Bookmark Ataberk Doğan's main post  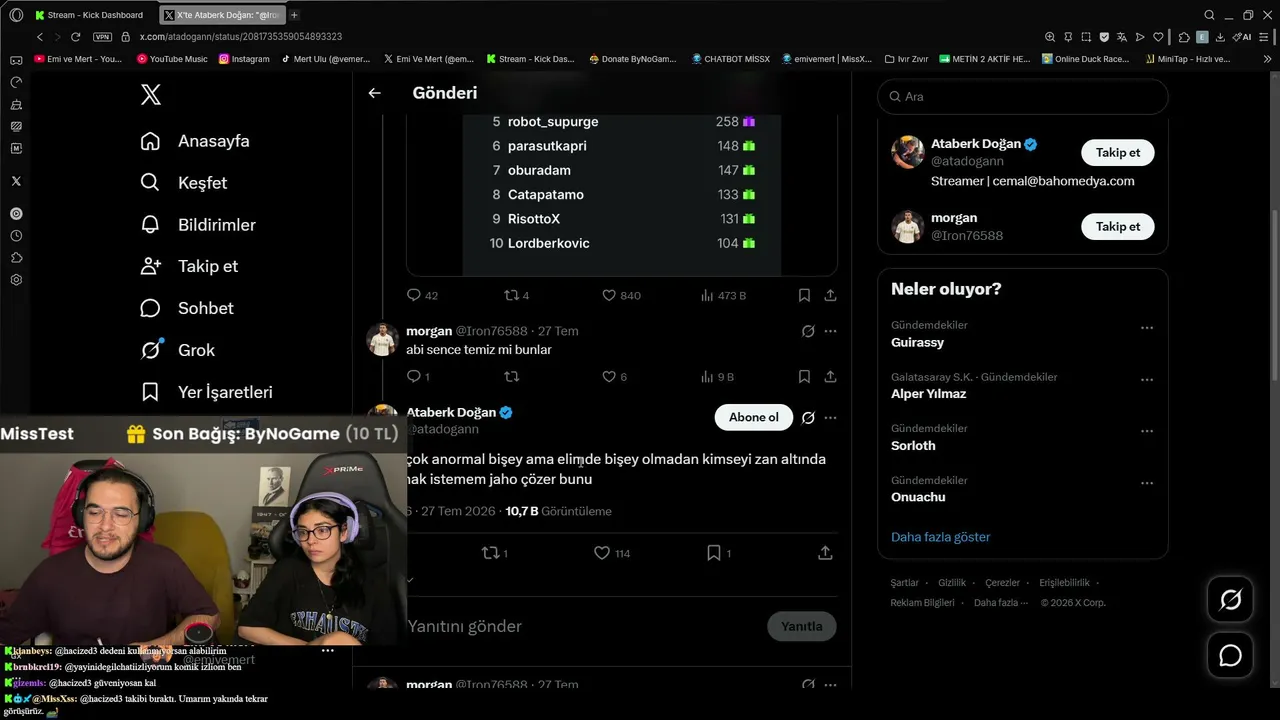(714, 553)
